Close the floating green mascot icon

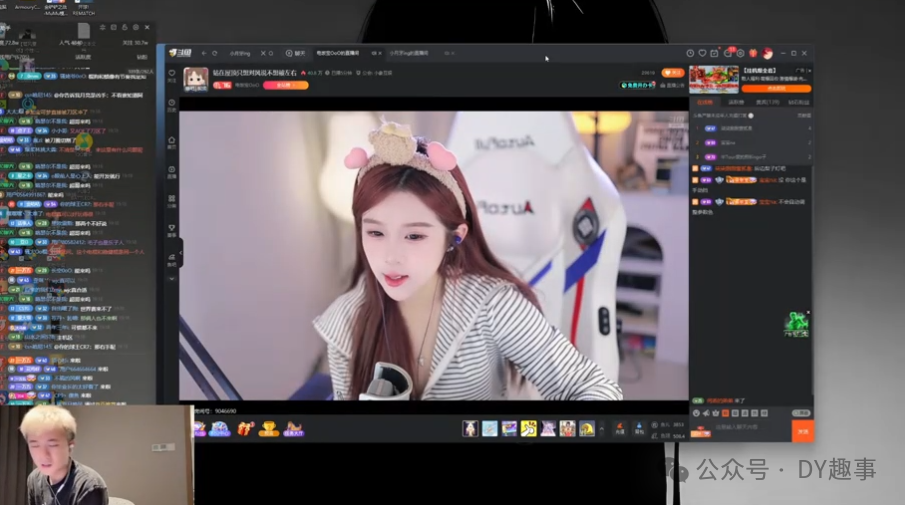pyautogui.click(x=808, y=313)
